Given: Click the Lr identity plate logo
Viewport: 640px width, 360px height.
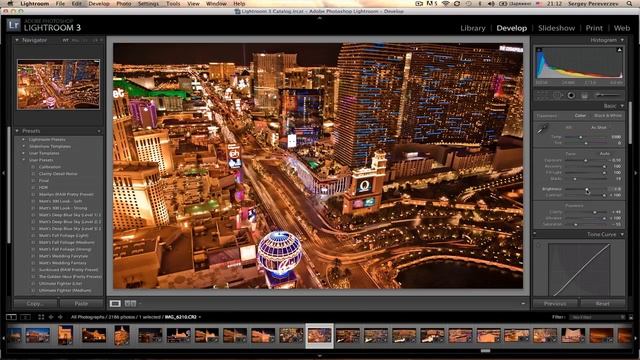Looking at the screenshot, I should (13, 25).
